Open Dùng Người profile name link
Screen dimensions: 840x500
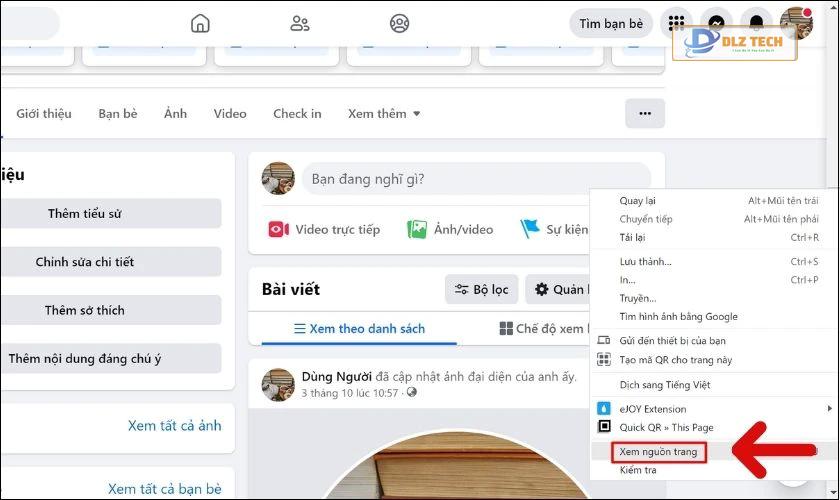point(336,377)
